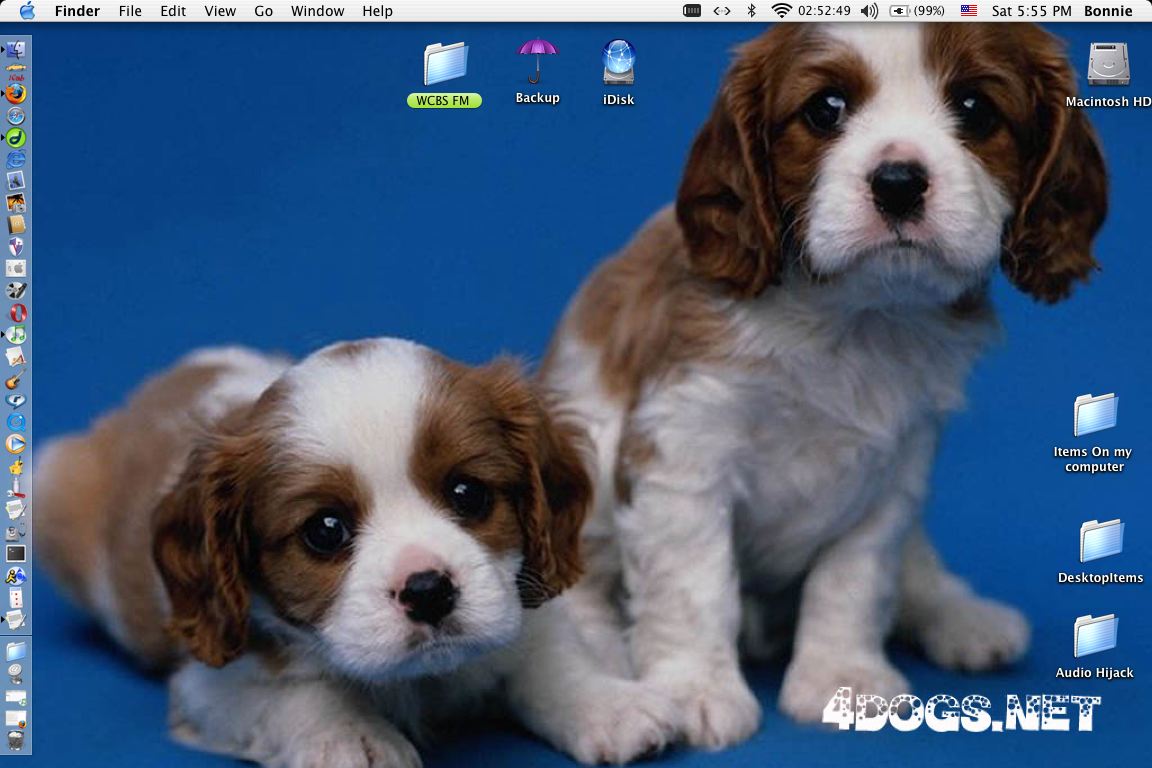This screenshot has height=768, width=1152.
Task: Open AIM instant messenger from the Dock
Action: point(16,577)
